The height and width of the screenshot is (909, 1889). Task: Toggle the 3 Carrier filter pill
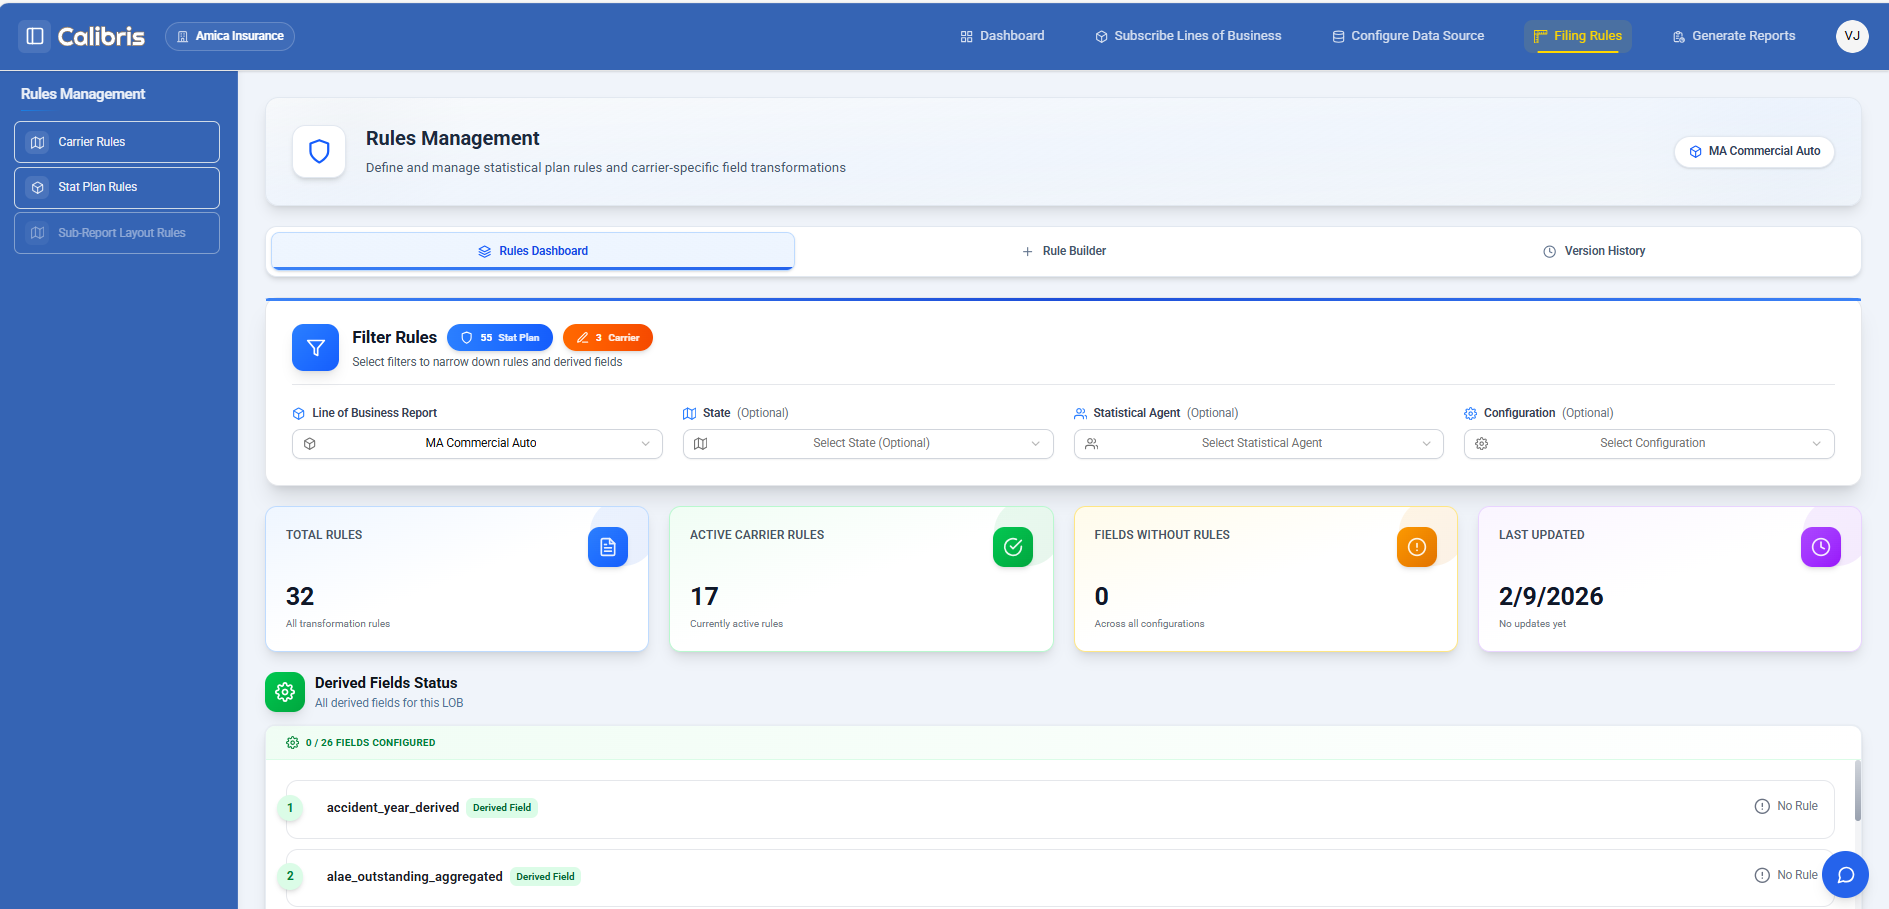[x=607, y=337]
